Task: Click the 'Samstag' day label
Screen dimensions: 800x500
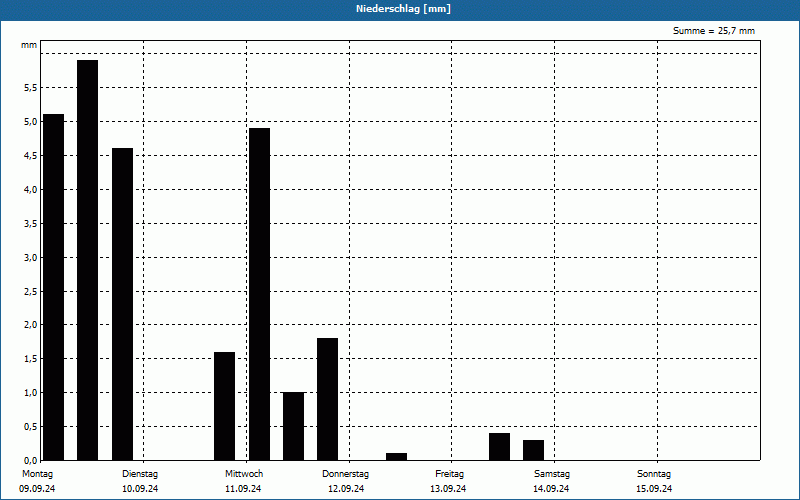Action: 552,474
